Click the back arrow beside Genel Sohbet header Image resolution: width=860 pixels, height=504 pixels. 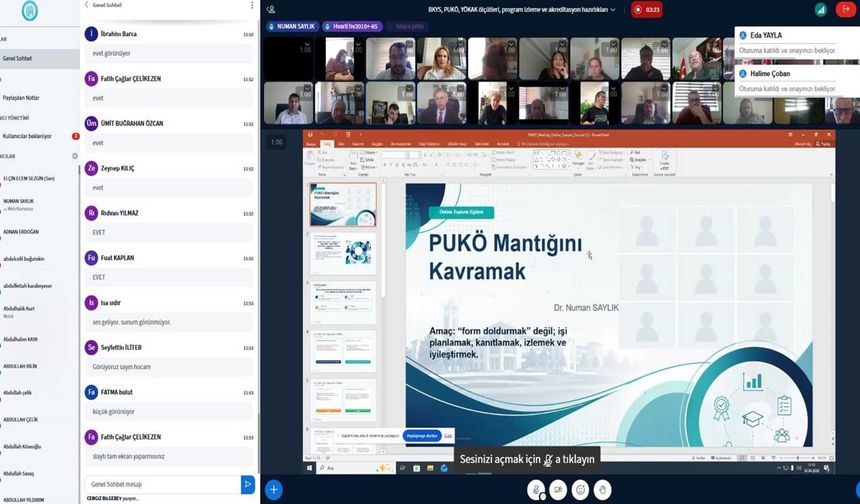[x=87, y=5]
